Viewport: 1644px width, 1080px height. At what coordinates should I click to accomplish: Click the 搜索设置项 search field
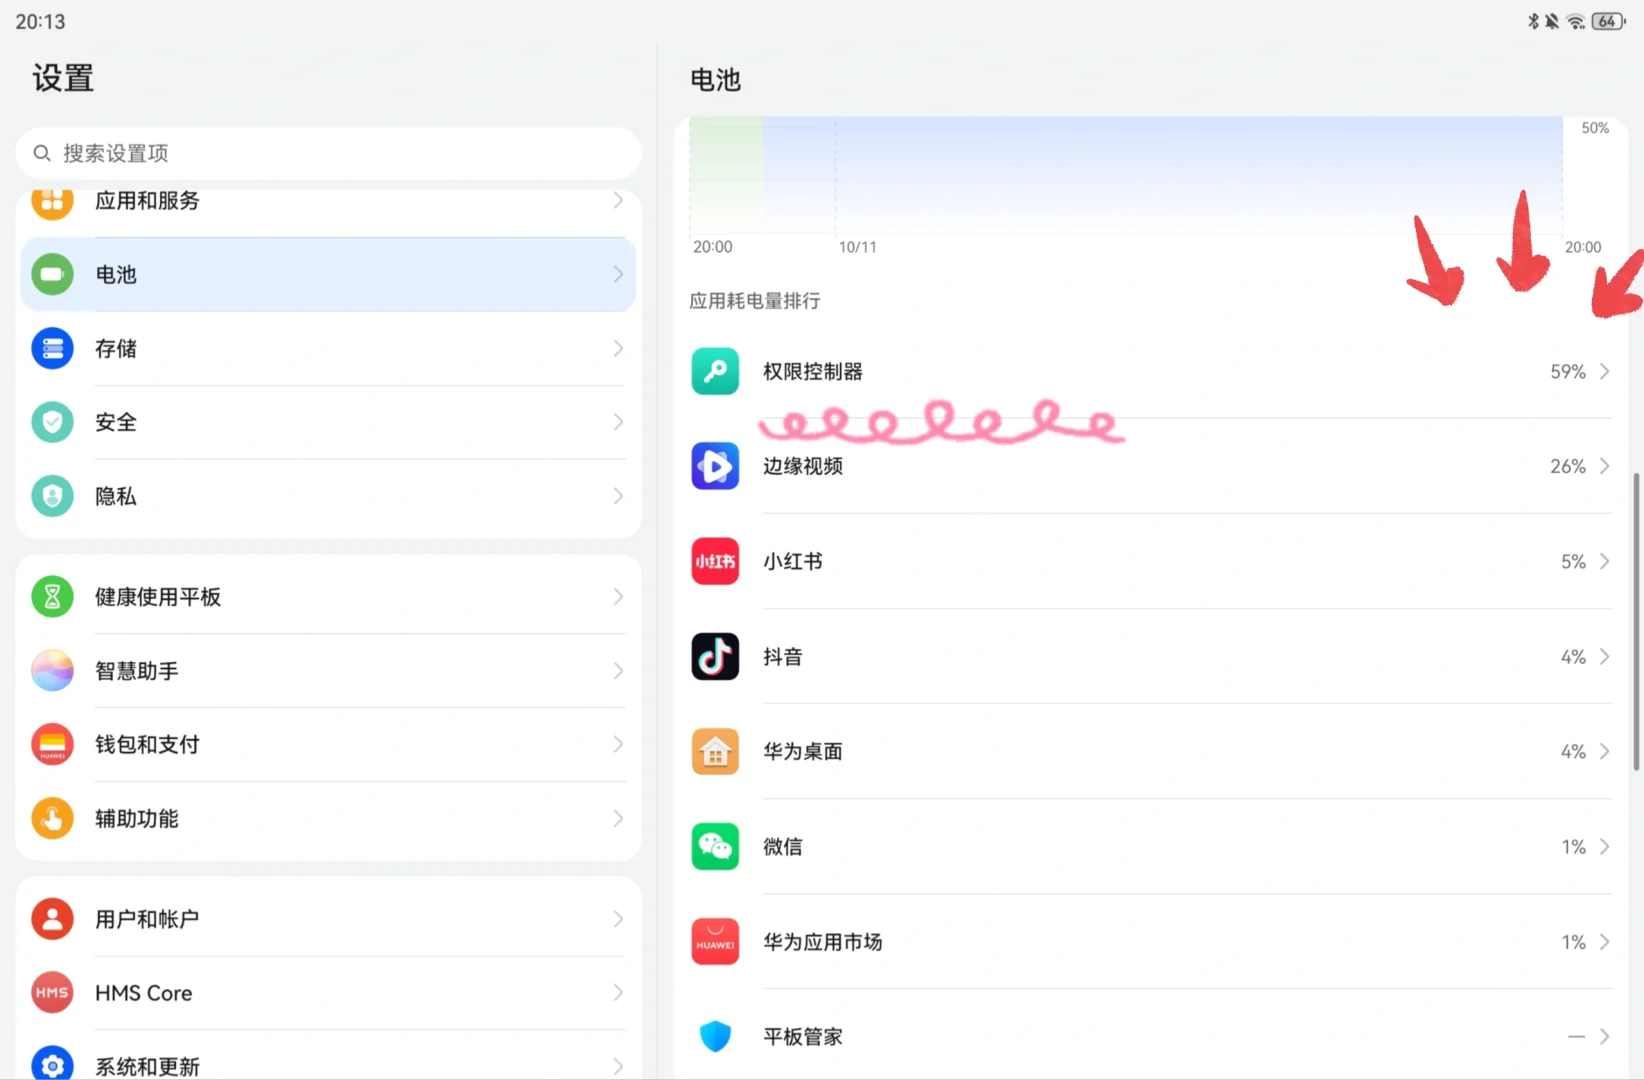pyautogui.click(x=328, y=153)
